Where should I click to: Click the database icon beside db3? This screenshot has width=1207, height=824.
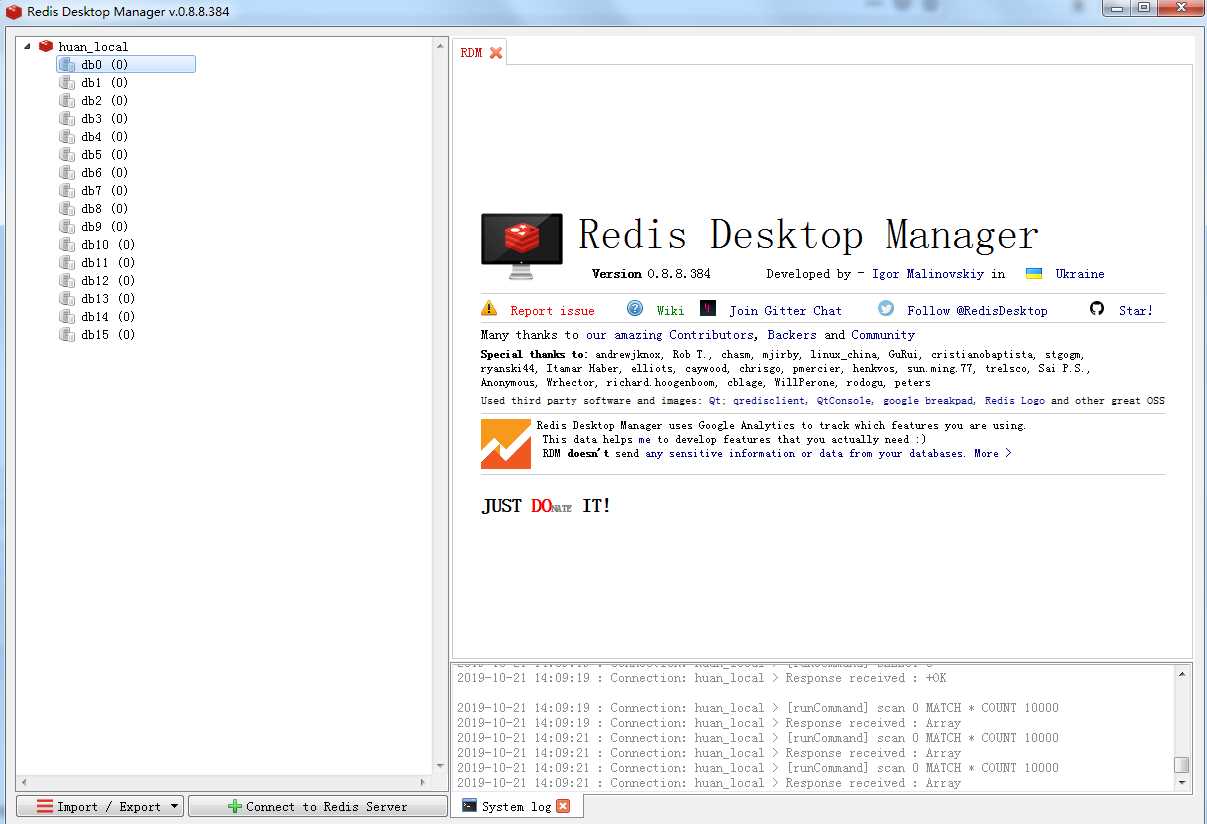(x=67, y=118)
